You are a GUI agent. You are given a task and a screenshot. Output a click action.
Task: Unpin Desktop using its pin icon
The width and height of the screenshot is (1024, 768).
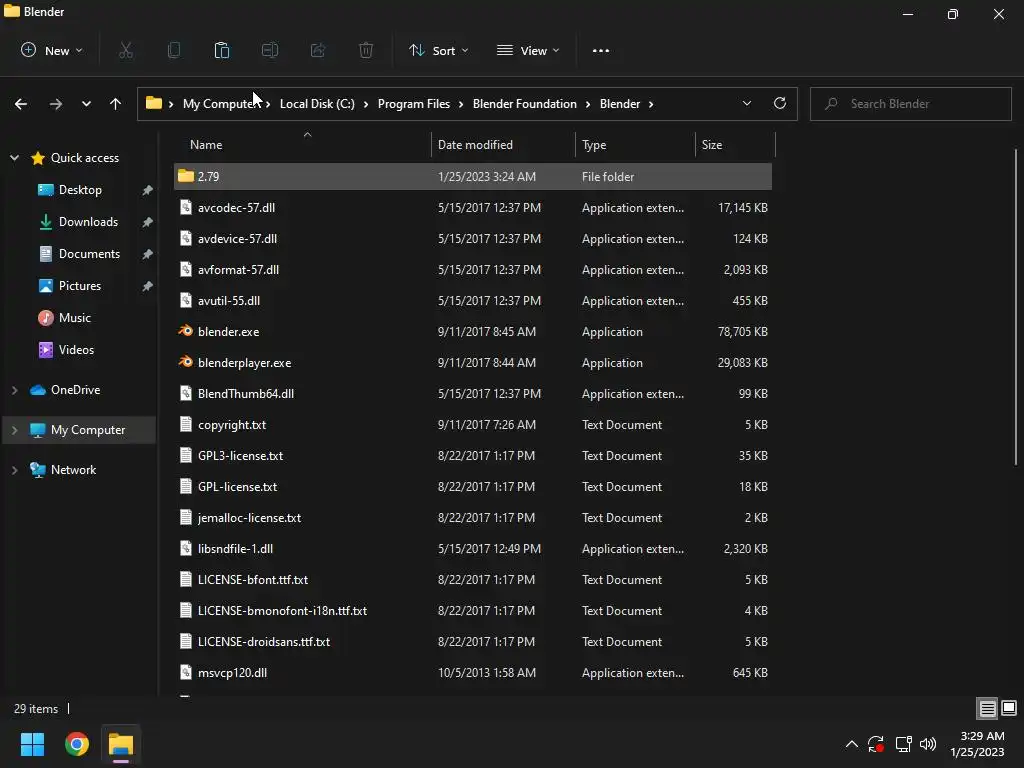148,190
